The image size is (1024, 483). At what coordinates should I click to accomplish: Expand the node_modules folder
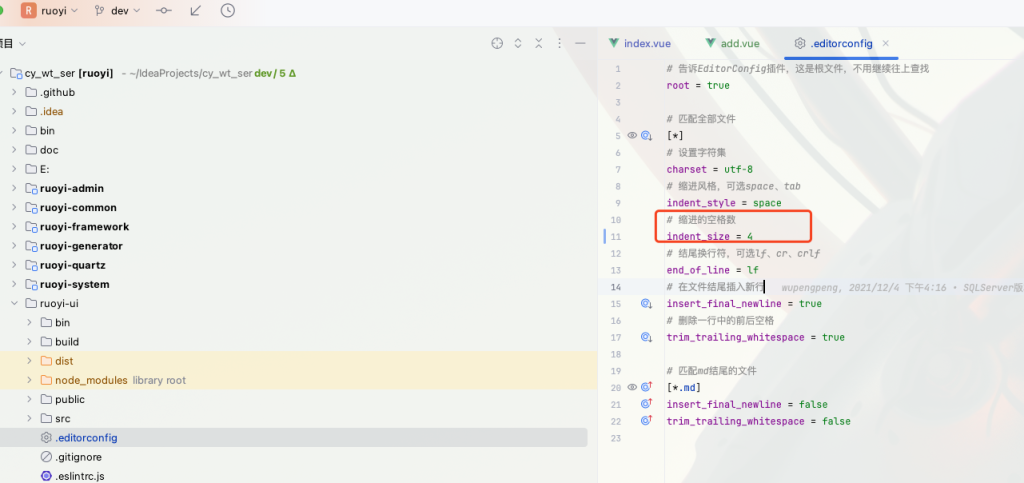pyautogui.click(x=29, y=380)
